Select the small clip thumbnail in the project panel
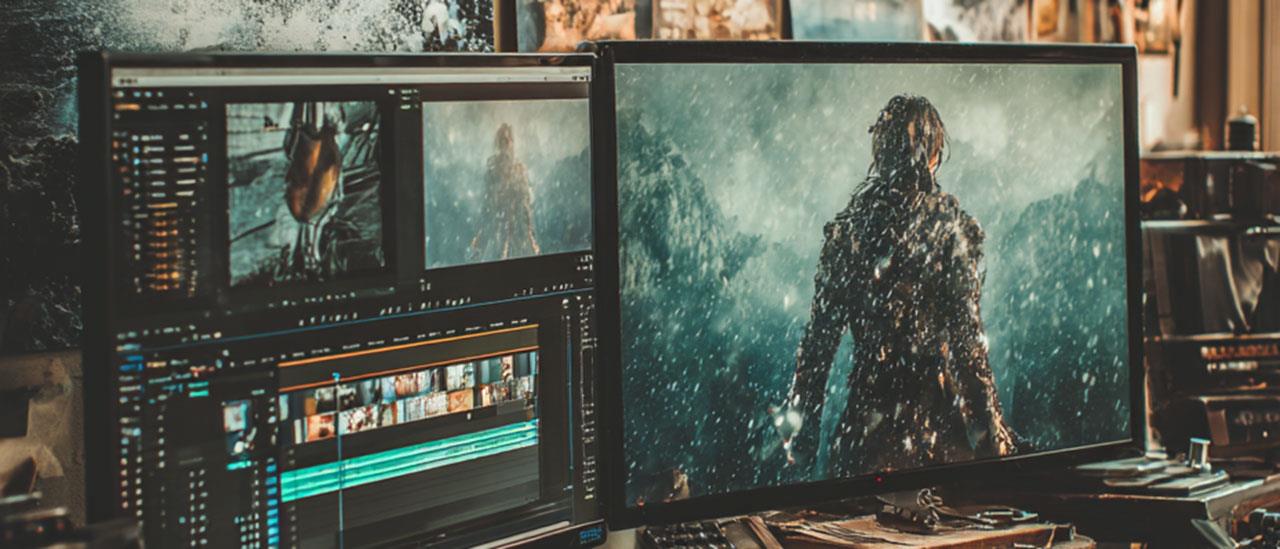The width and height of the screenshot is (1280, 549). pos(237,416)
